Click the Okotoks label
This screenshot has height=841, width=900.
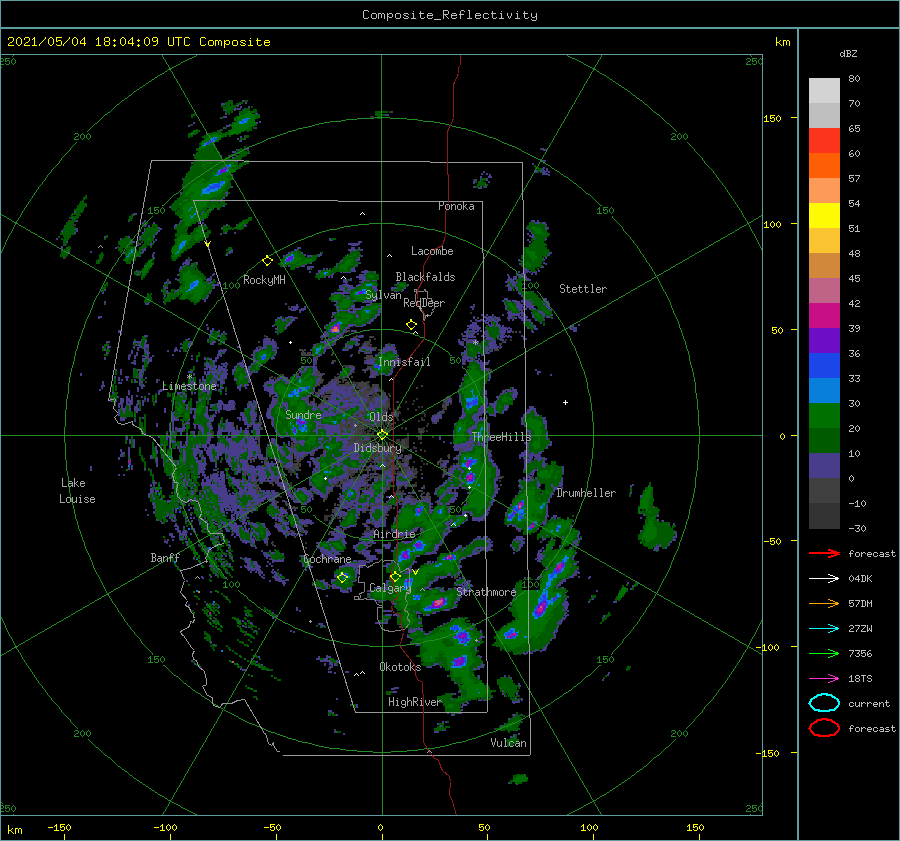pyautogui.click(x=400, y=666)
